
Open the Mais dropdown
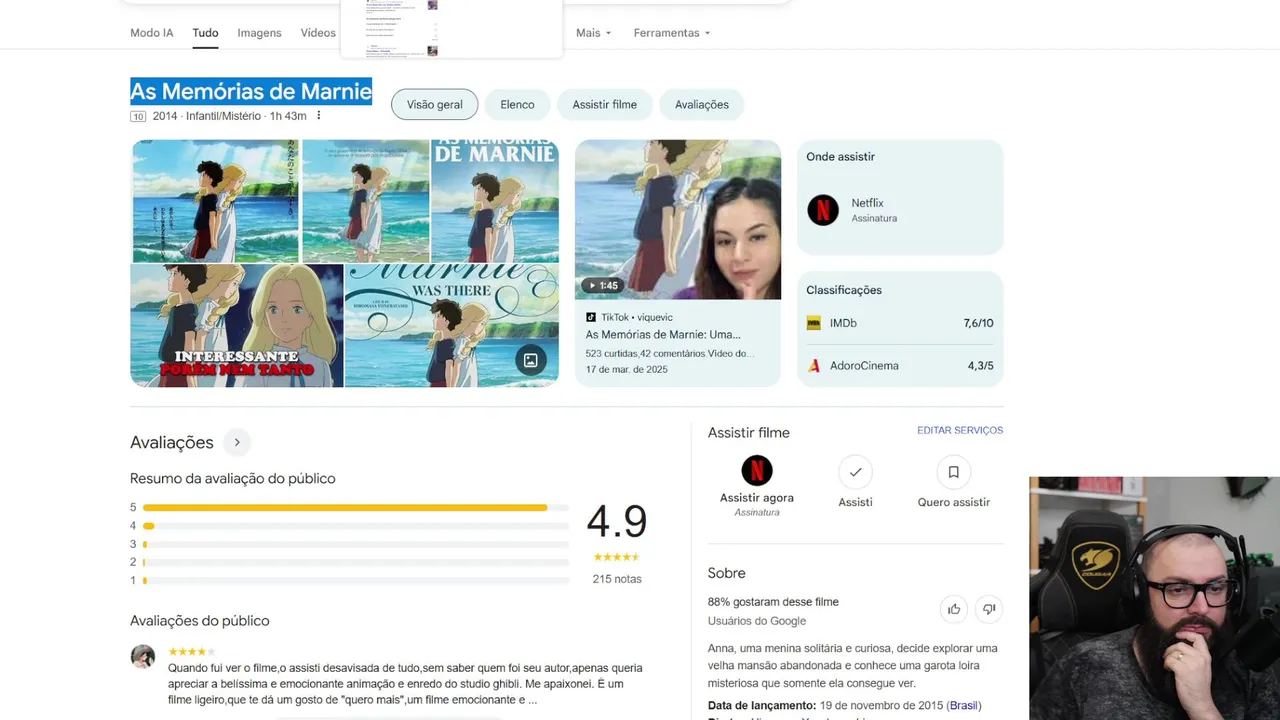pos(593,33)
